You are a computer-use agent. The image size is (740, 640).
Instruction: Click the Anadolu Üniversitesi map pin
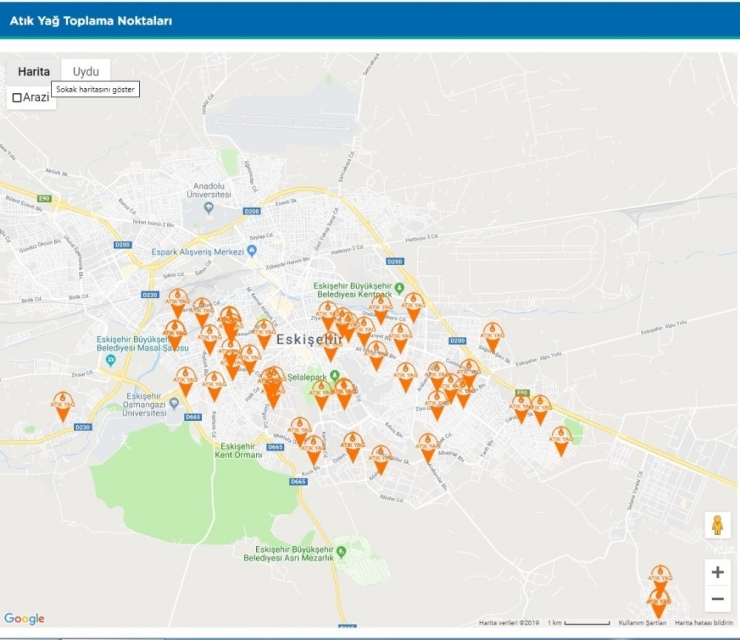click(208, 208)
